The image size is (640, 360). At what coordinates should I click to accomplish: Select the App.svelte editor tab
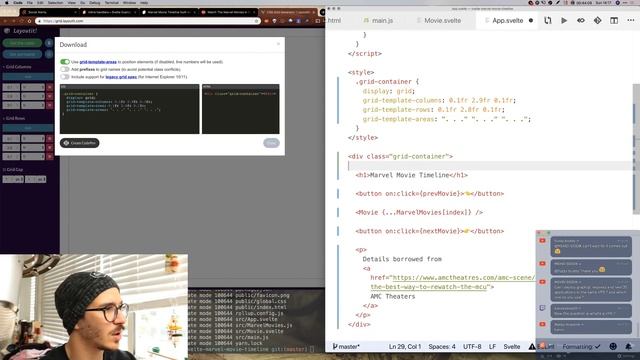[x=507, y=20]
